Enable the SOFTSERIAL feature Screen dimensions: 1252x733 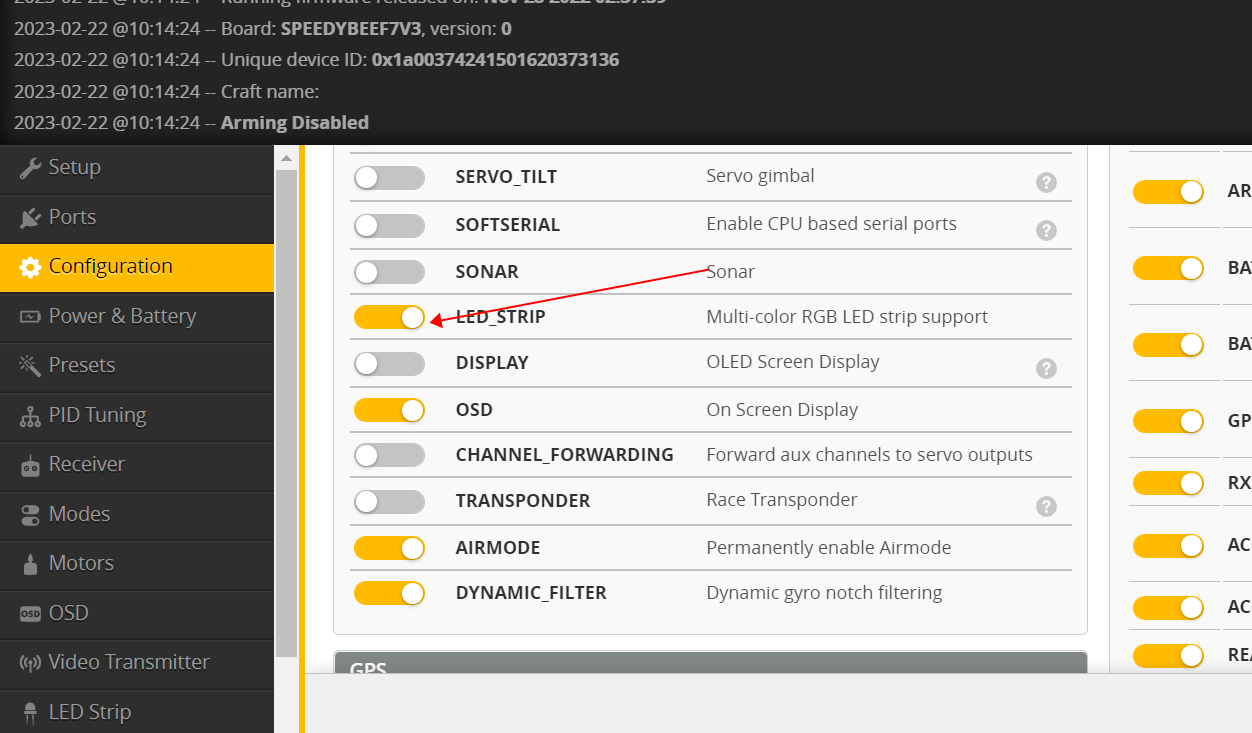389,225
